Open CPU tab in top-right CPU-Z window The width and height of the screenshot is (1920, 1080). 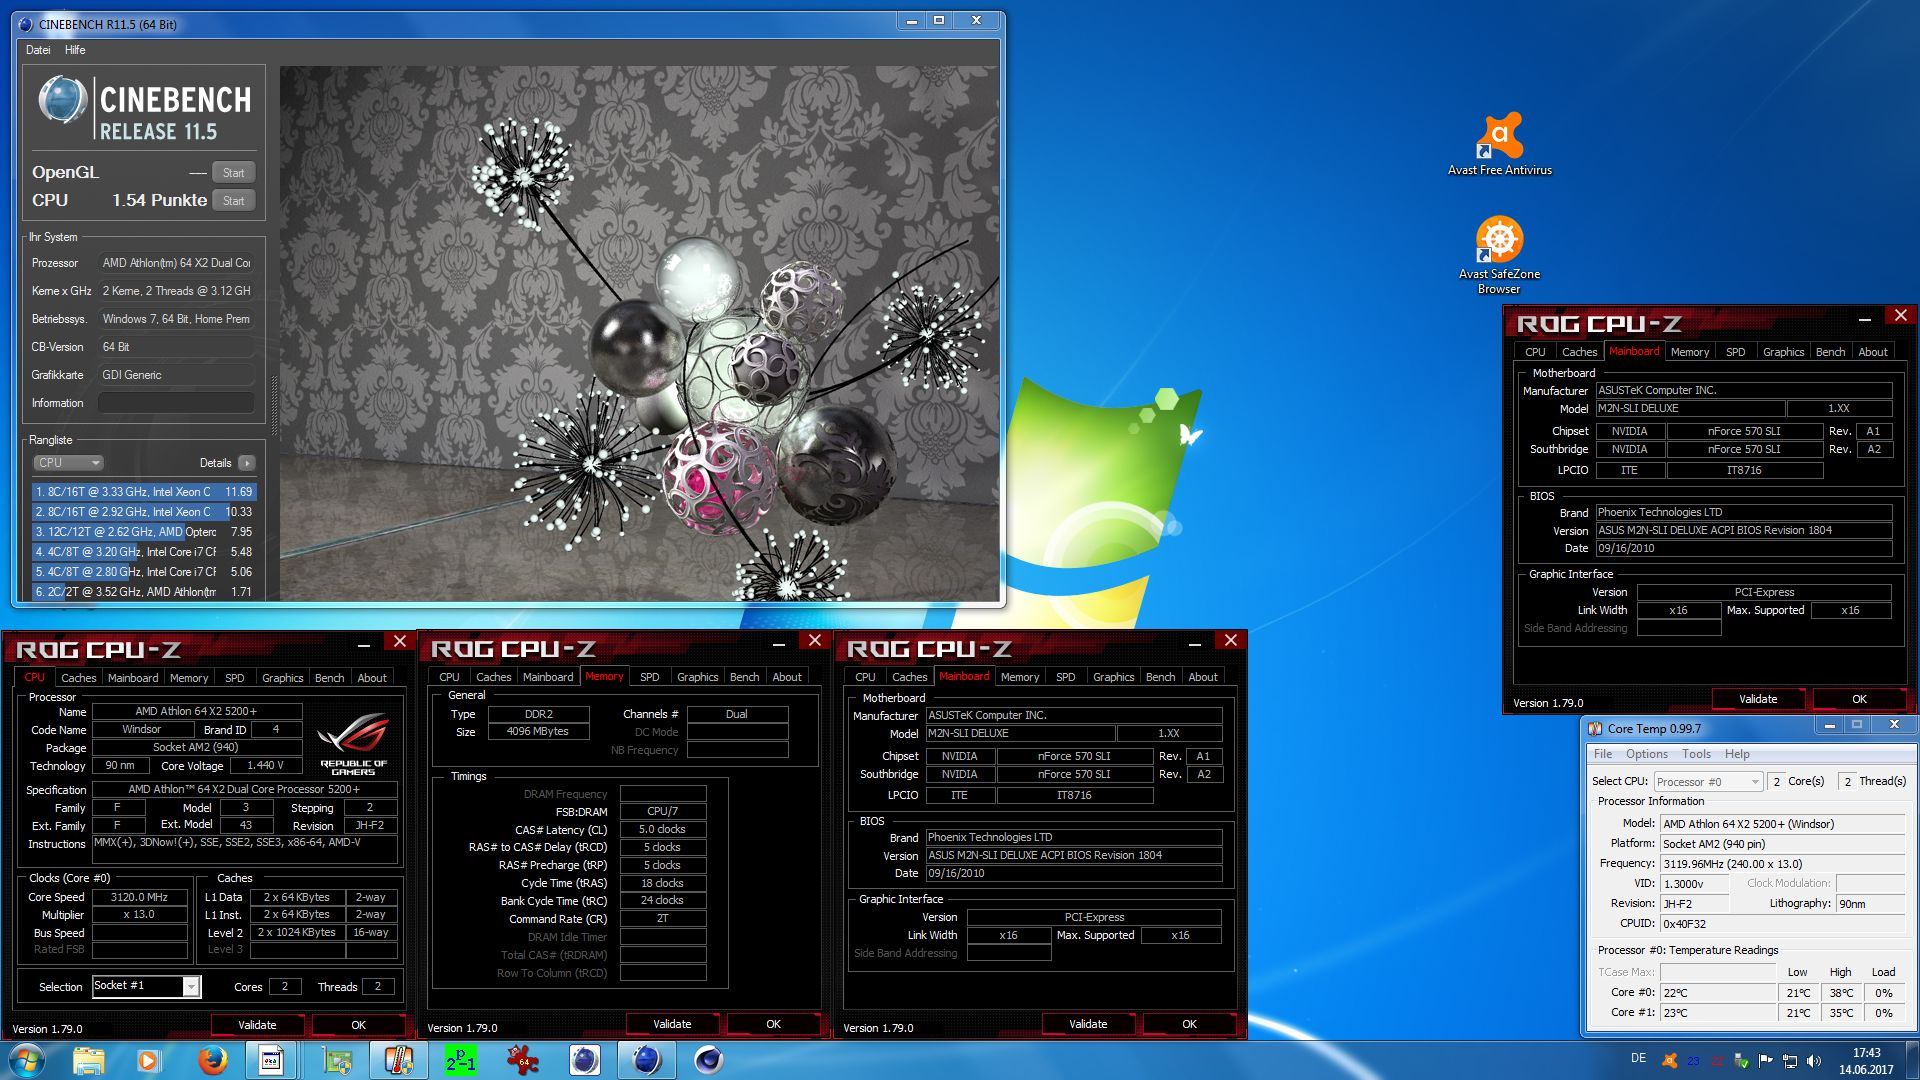[x=1535, y=352]
